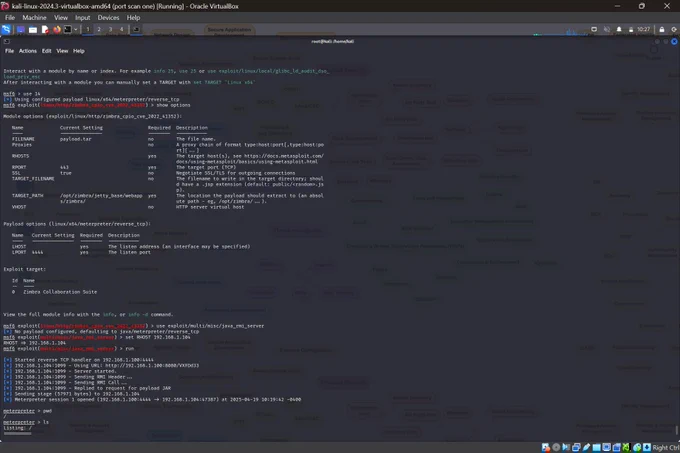Click the 'meterpreter > pwd' prompt line
The width and height of the screenshot is (680, 453).
pos(27,411)
